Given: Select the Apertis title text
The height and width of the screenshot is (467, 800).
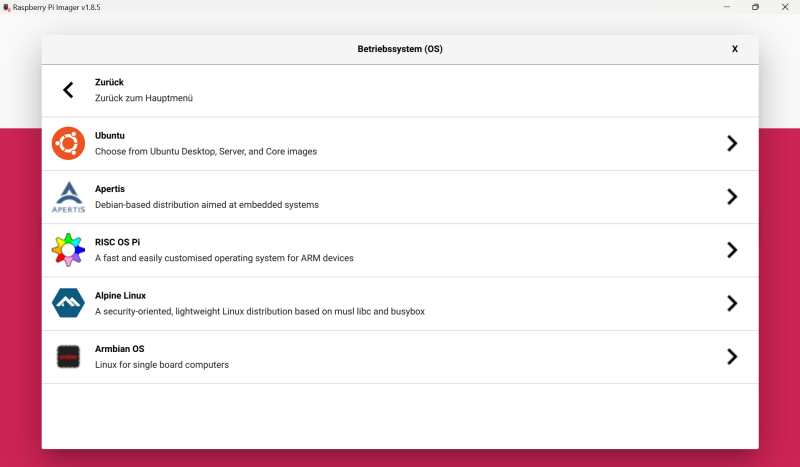Looking at the screenshot, I should coord(110,189).
